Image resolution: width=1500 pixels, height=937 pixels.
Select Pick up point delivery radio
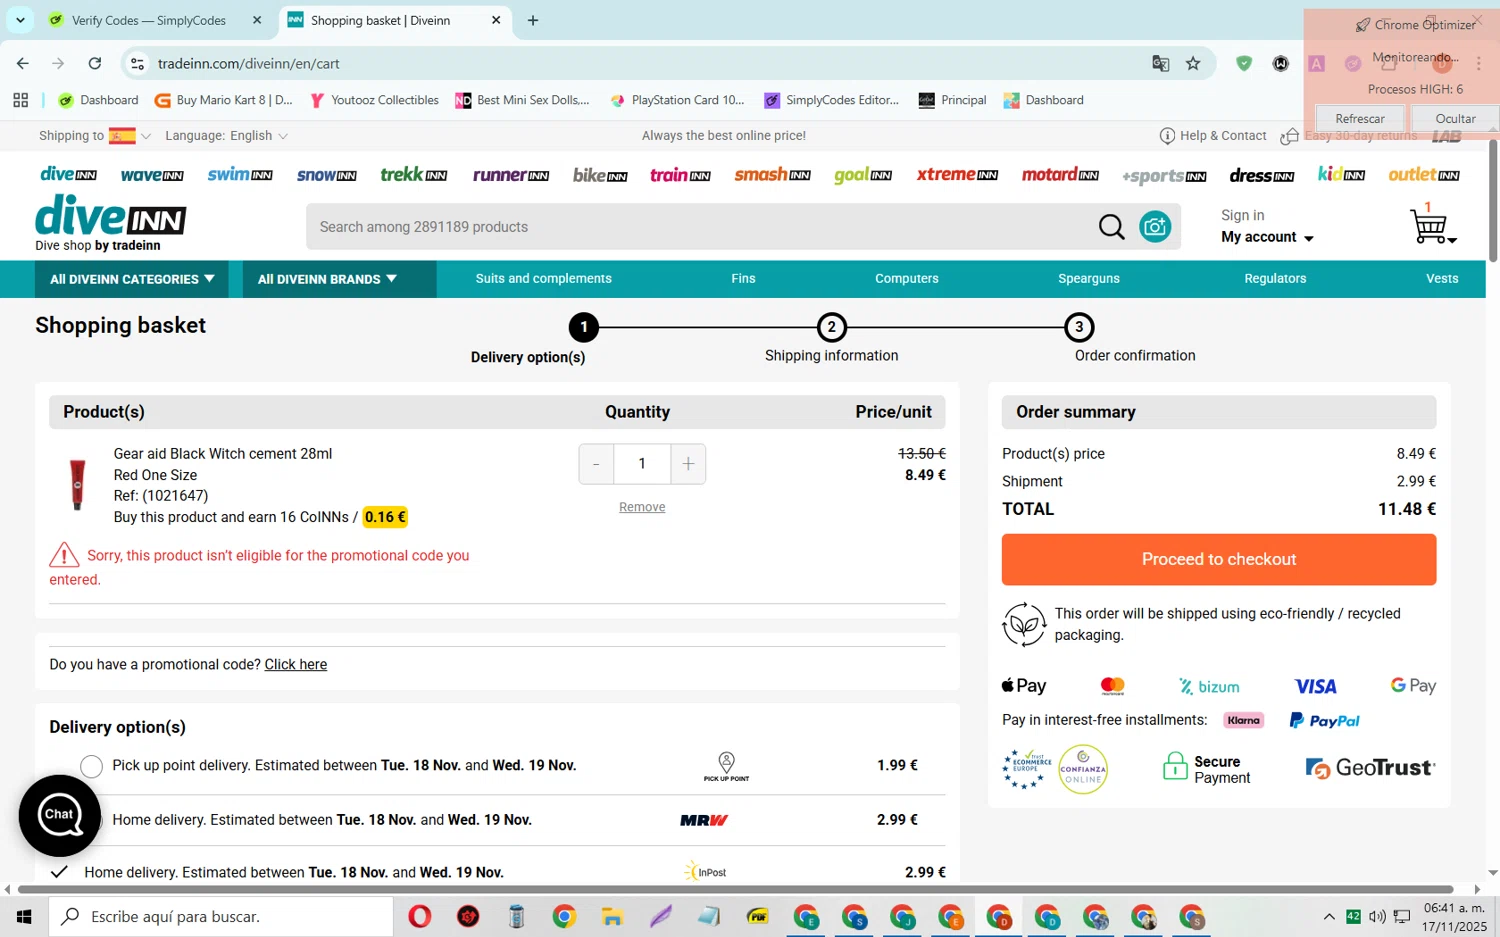(91, 766)
